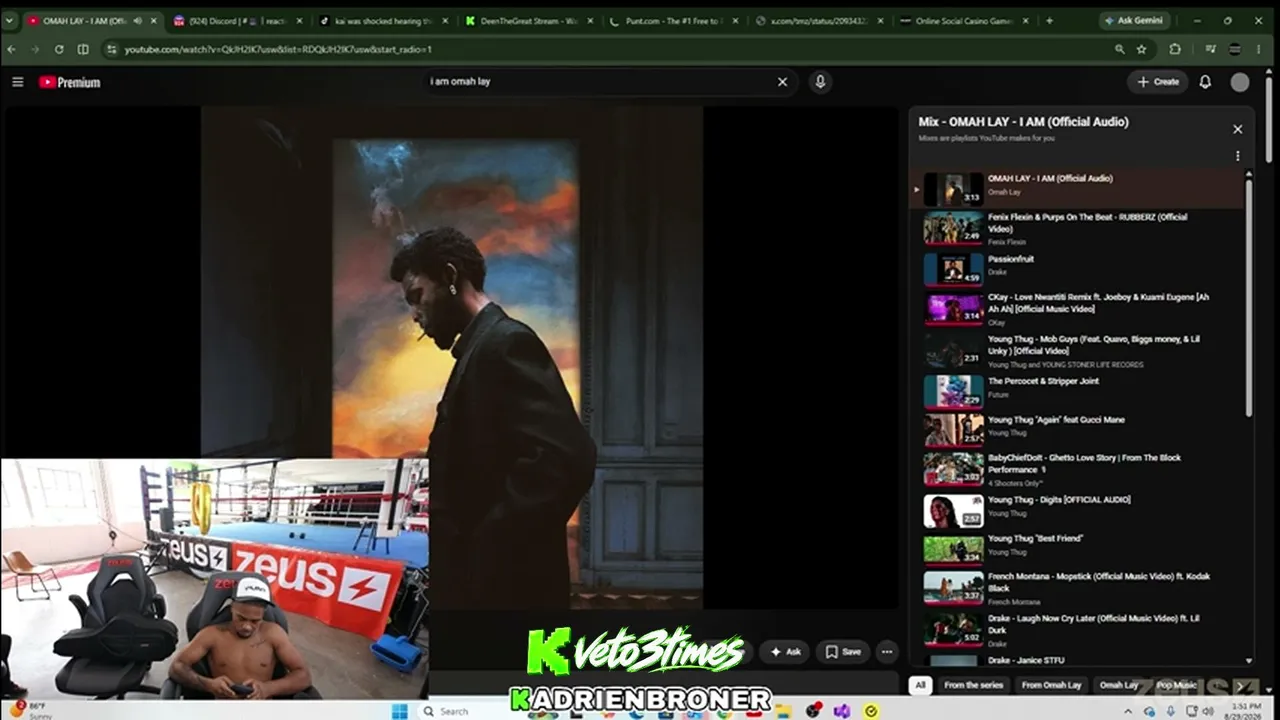Select the 'All' filter chip
The image size is (1280, 720).
click(x=920, y=685)
